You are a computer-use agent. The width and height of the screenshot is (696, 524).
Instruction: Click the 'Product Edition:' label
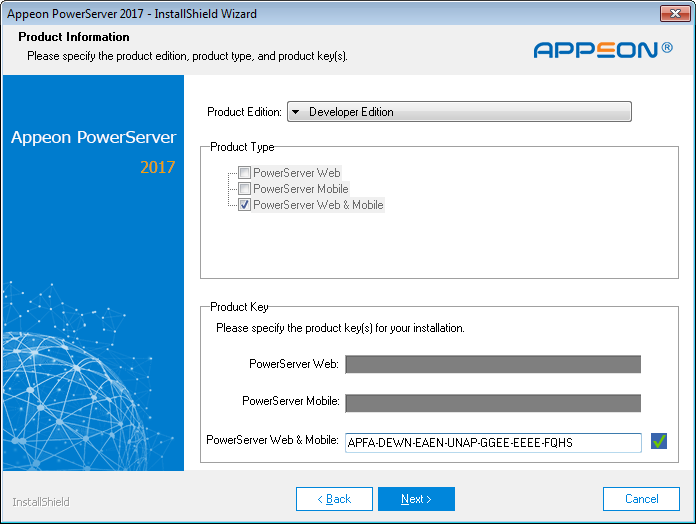244,112
